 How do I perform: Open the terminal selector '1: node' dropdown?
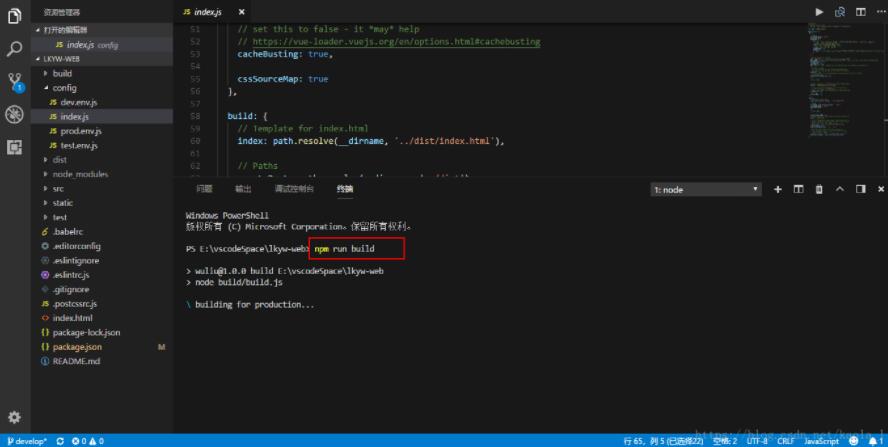[706, 190]
